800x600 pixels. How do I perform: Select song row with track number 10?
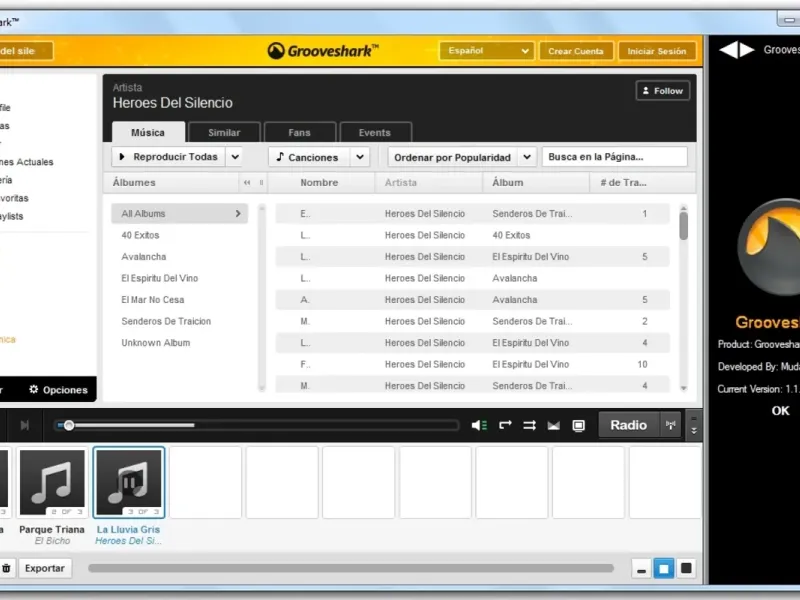point(472,364)
